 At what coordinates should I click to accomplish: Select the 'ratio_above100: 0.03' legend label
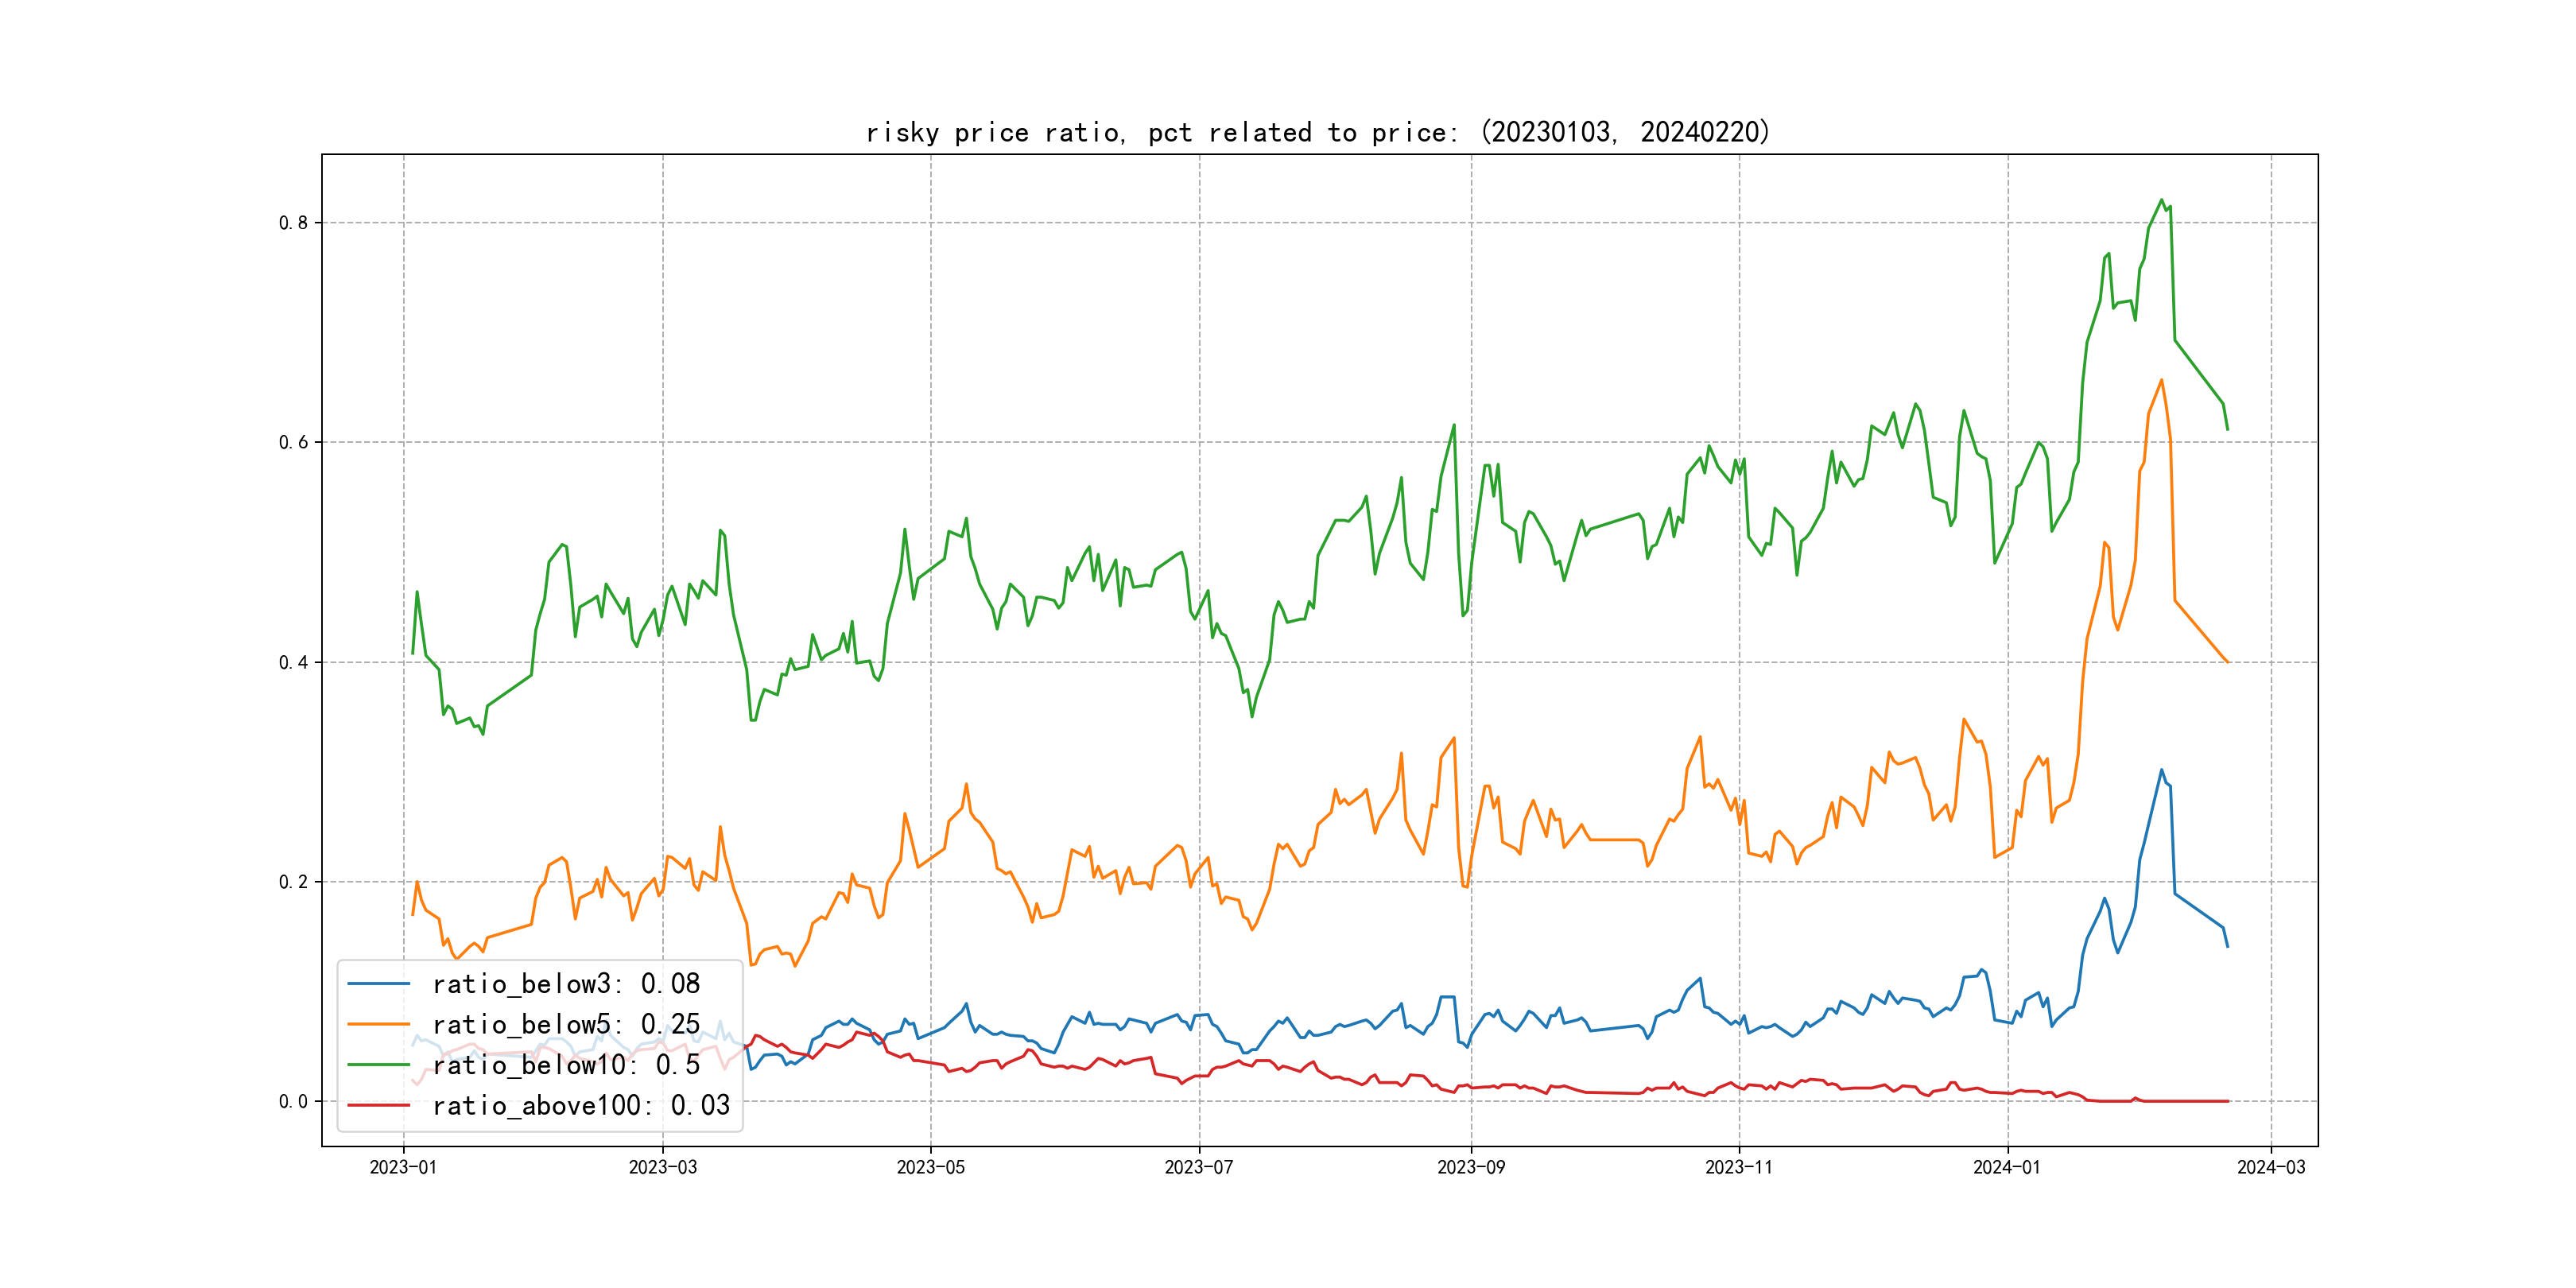(x=581, y=1105)
